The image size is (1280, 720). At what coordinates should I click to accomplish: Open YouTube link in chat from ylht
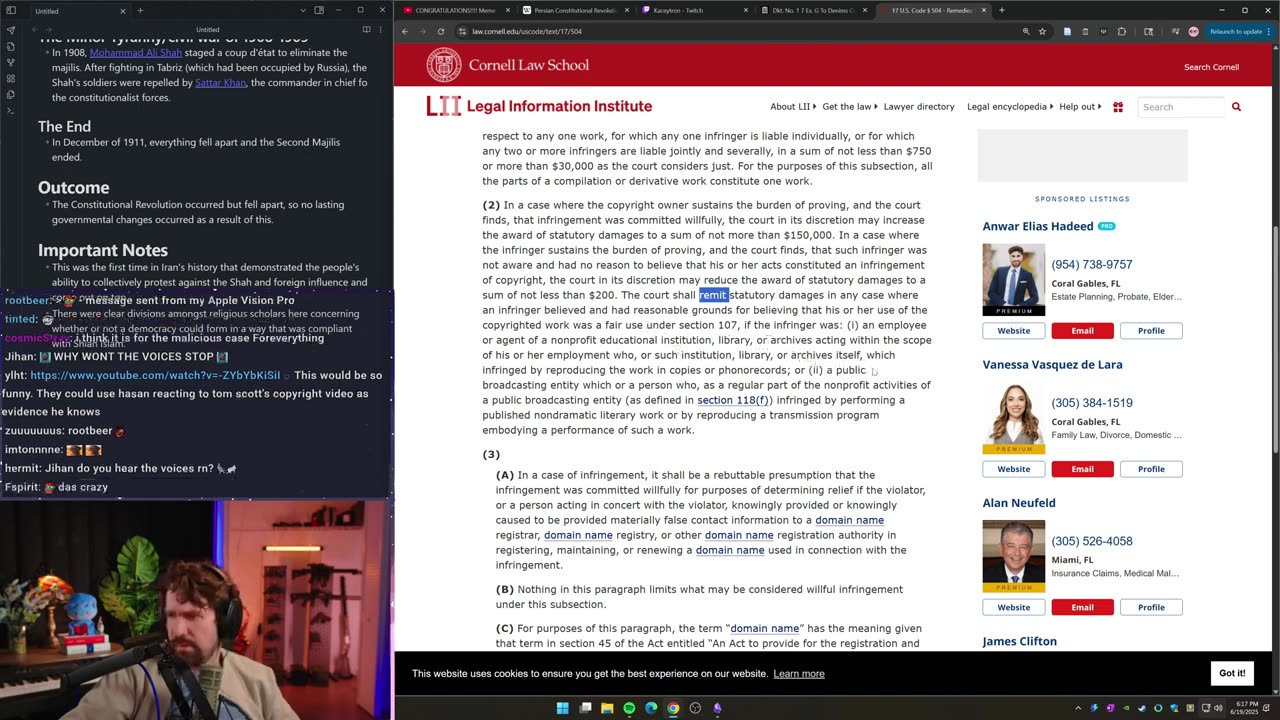point(155,375)
